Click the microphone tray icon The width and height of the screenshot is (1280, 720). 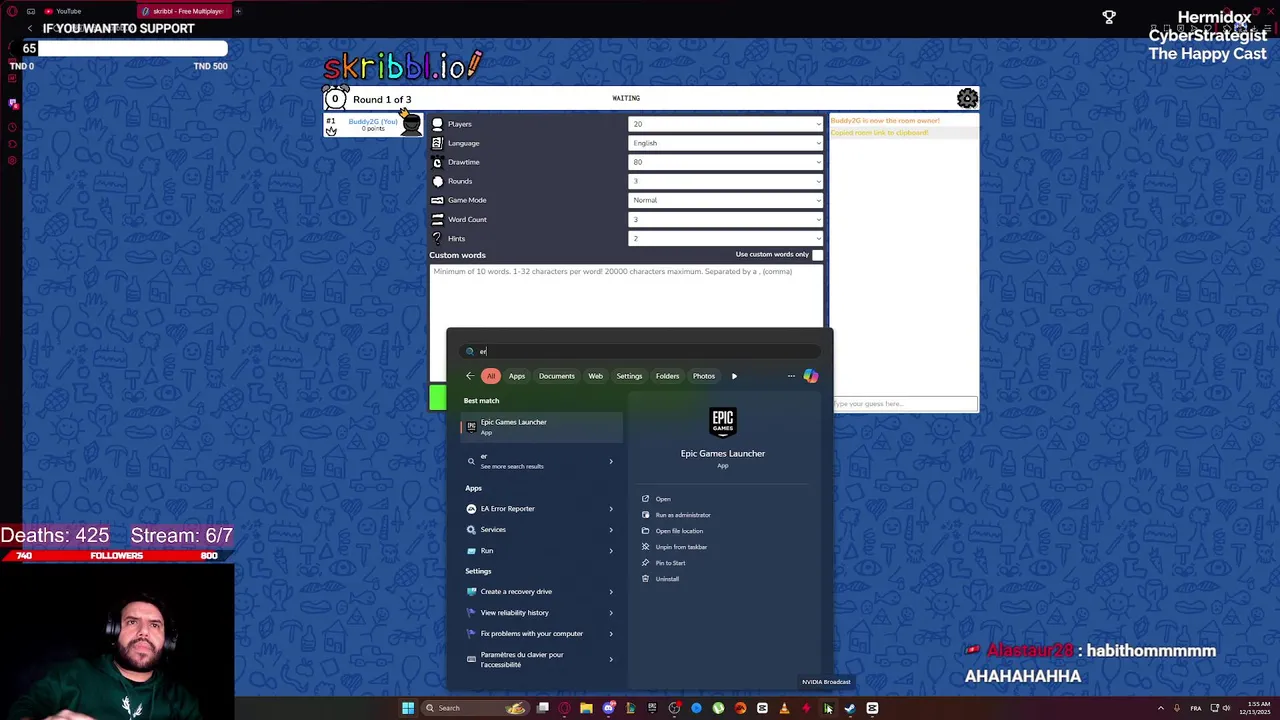pos(1177,708)
